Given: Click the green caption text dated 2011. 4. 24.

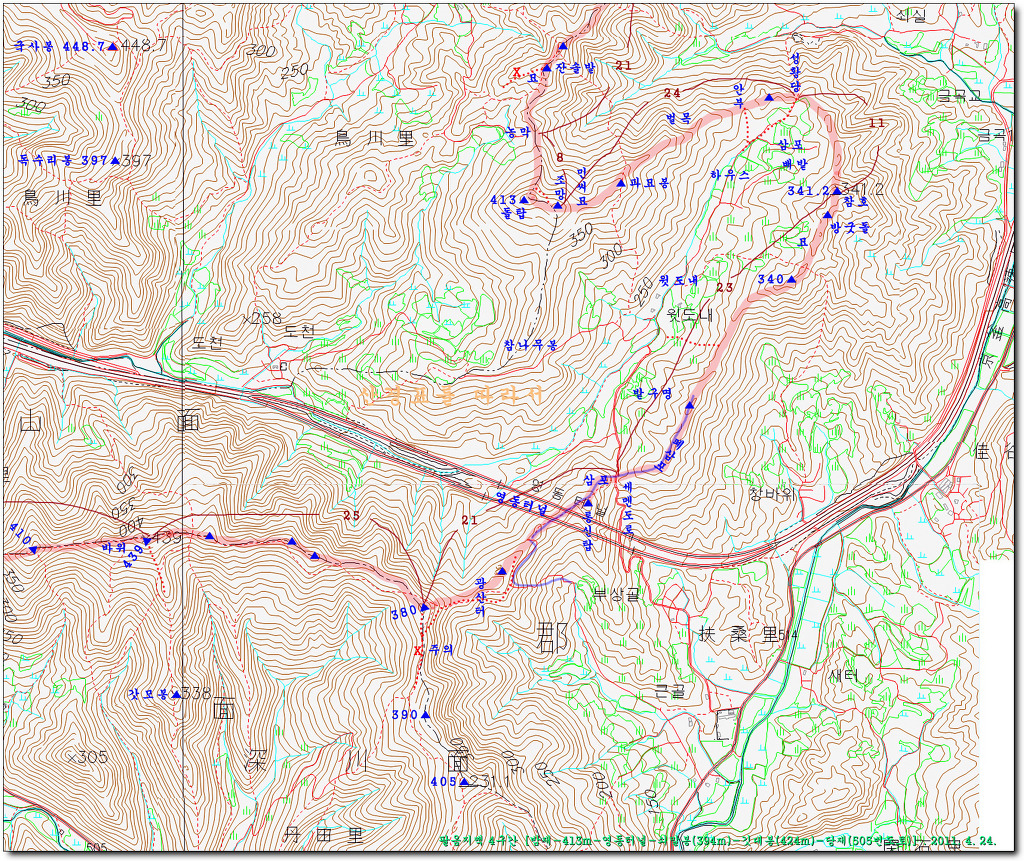Looking at the screenshot, I should (717, 841).
